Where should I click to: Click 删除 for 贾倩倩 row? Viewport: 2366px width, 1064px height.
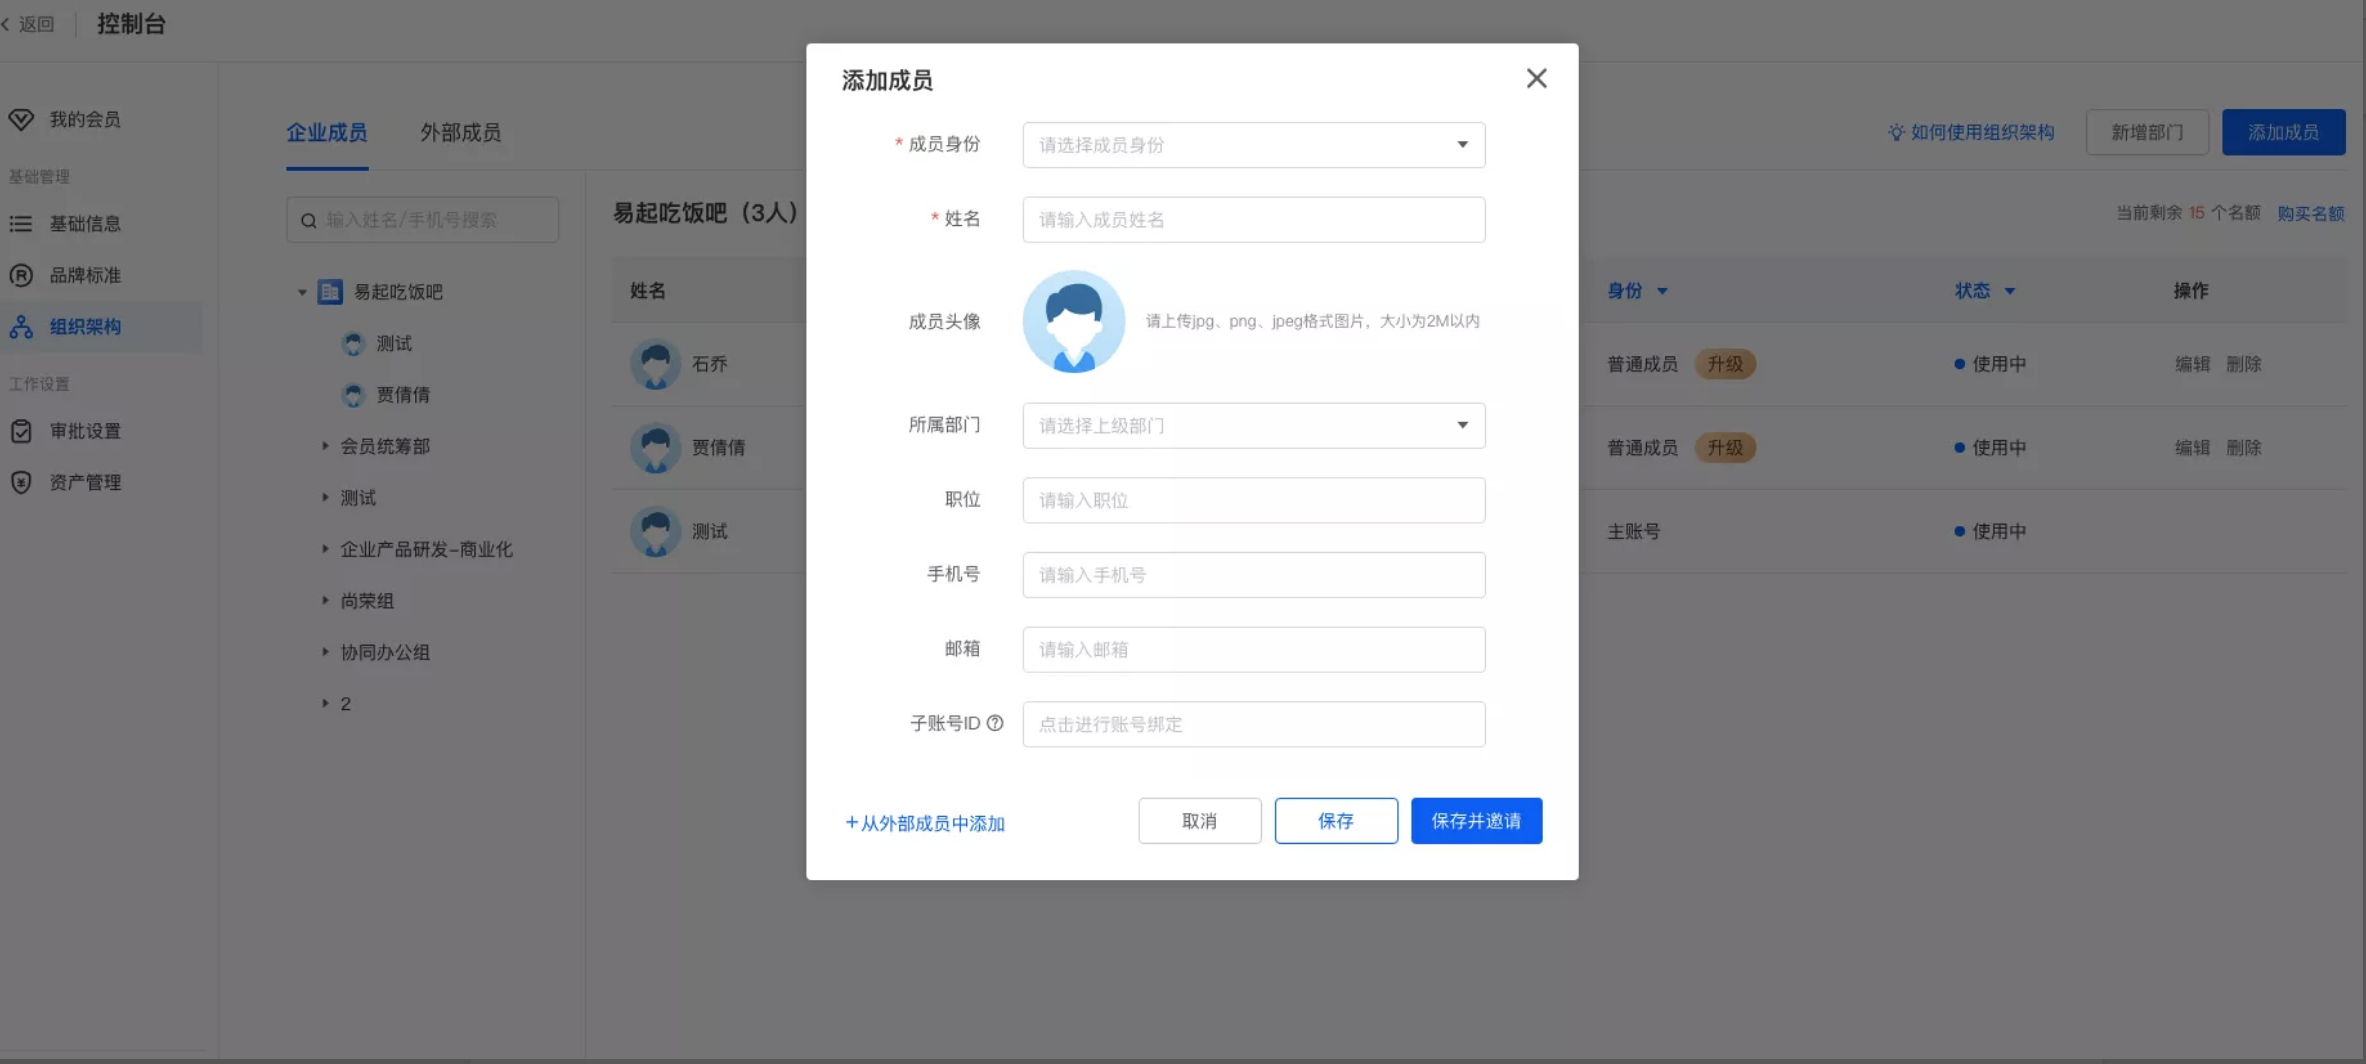click(x=2244, y=448)
